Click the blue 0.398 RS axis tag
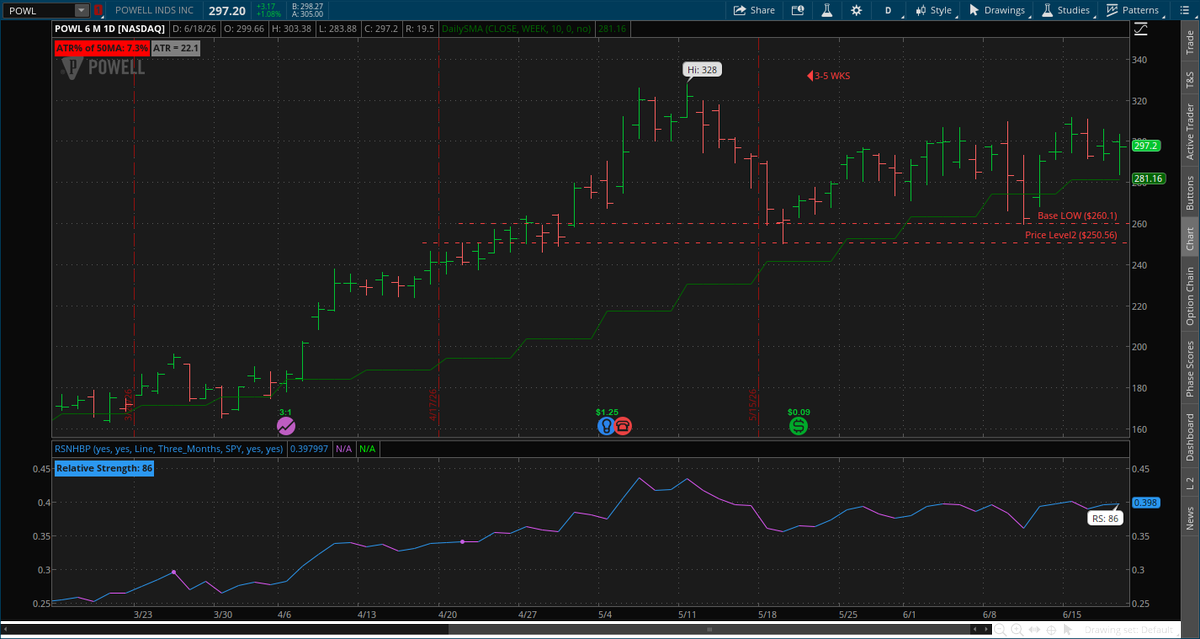The height and width of the screenshot is (639, 1200). 1147,503
